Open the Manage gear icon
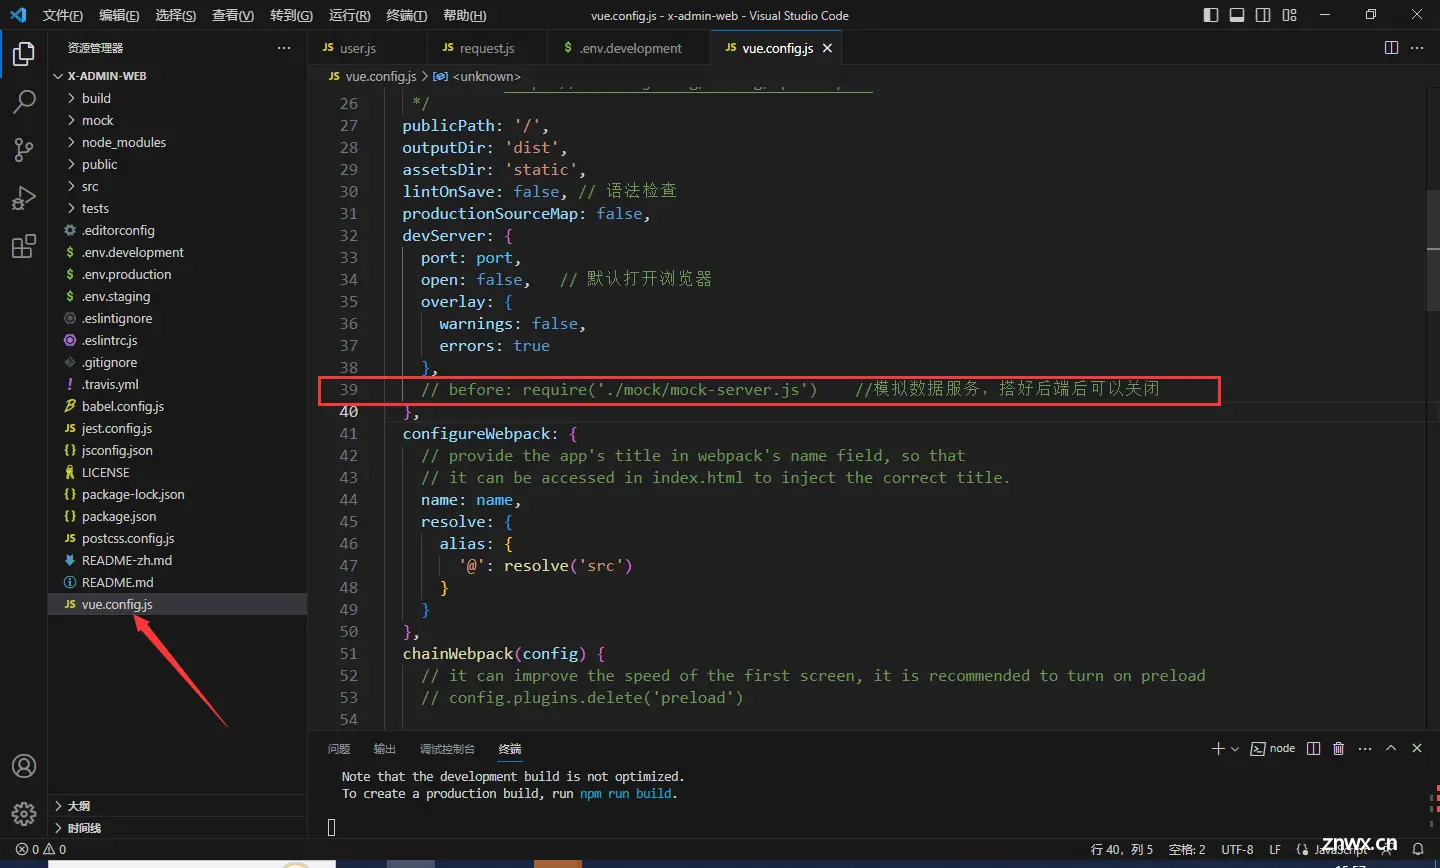The image size is (1440, 868). (24, 814)
